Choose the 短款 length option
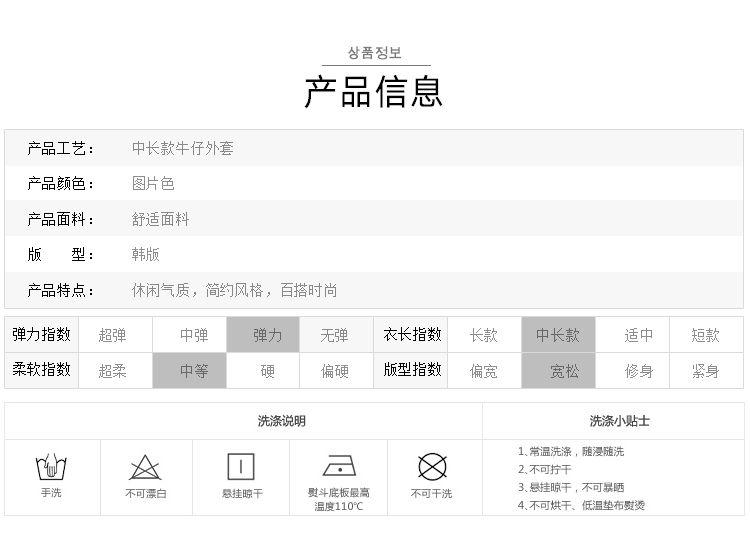The image size is (750, 541). tap(705, 335)
